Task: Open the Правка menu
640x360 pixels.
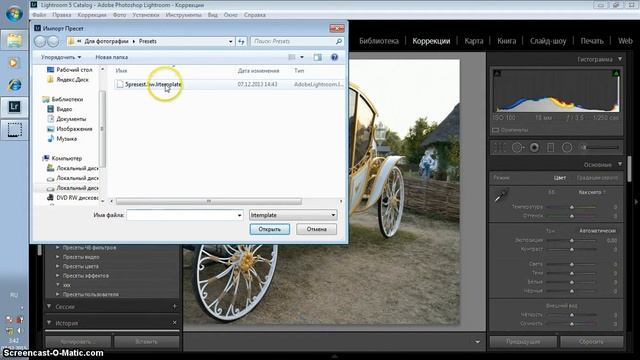Action: pos(62,15)
